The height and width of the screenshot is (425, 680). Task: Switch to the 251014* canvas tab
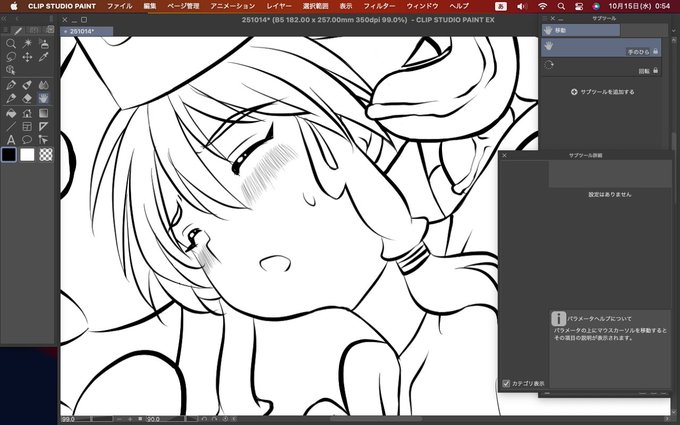pos(87,31)
